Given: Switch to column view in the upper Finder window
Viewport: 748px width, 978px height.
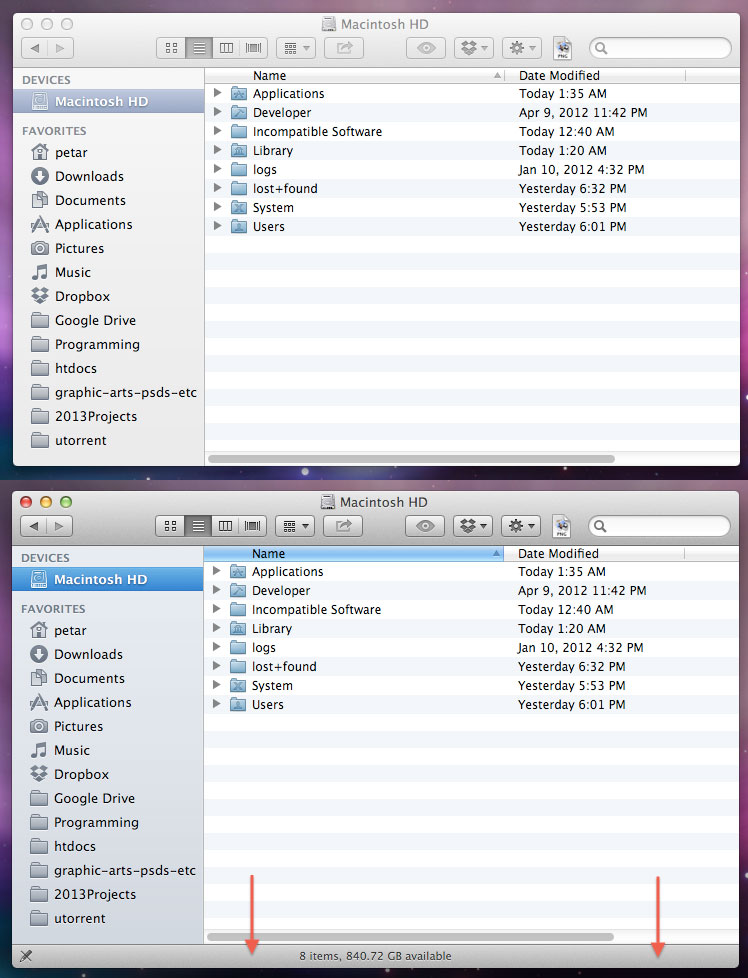Looking at the screenshot, I should click(226, 48).
